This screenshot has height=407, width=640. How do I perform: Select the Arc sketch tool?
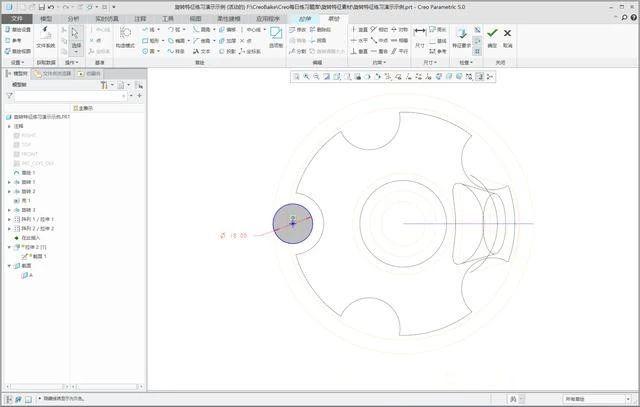coord(174,30)
